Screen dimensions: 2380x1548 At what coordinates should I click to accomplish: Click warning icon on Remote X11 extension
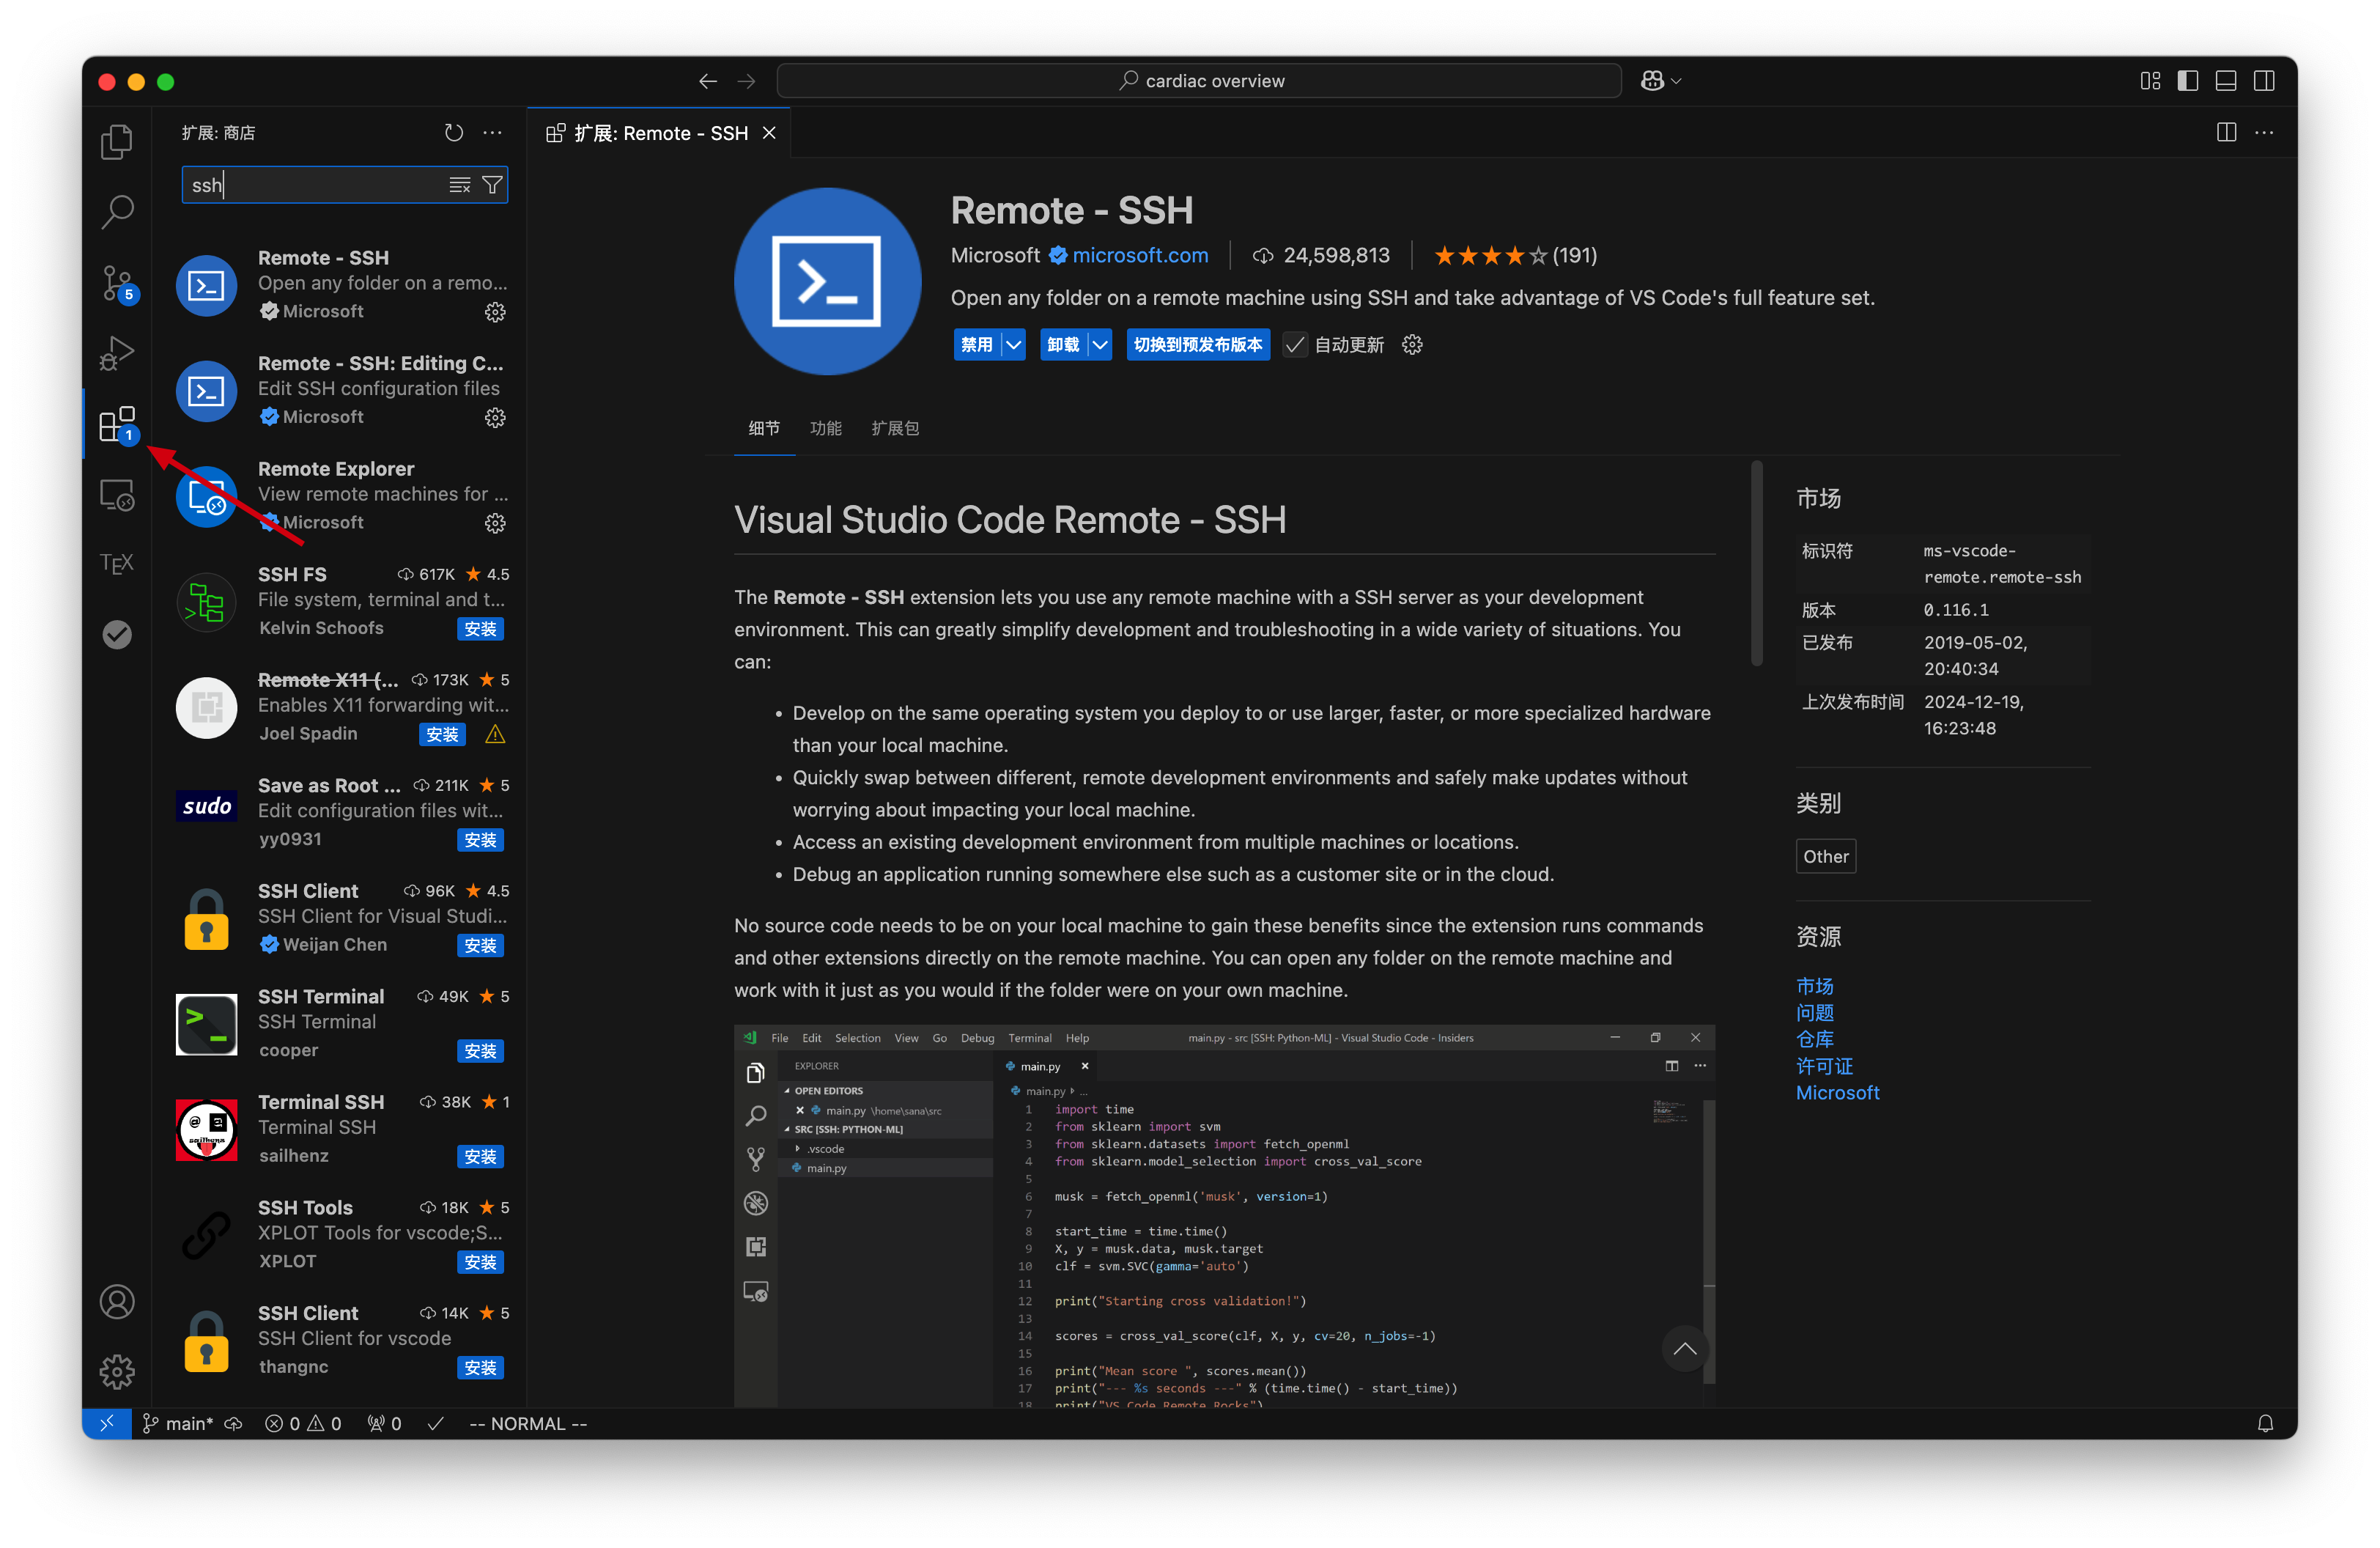click(495, 735)
